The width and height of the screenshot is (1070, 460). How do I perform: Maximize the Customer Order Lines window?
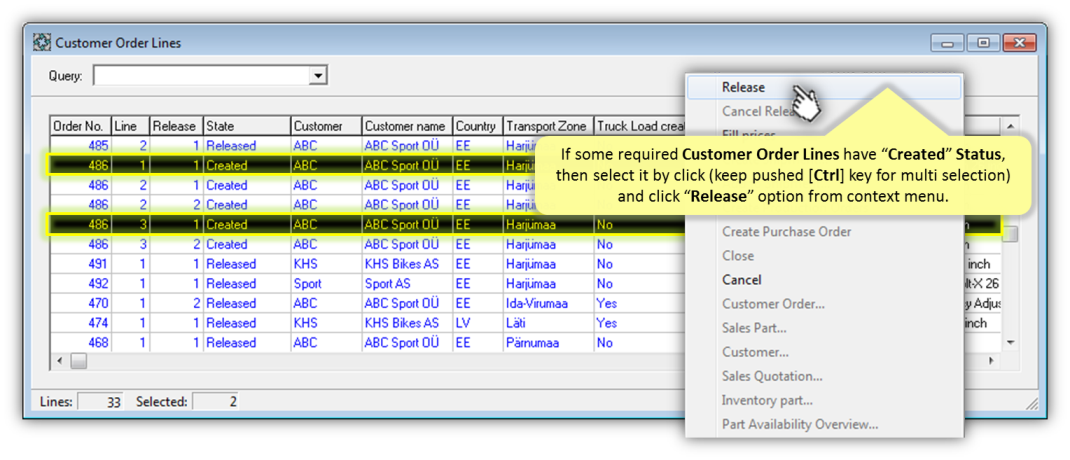tap(983, 43)
